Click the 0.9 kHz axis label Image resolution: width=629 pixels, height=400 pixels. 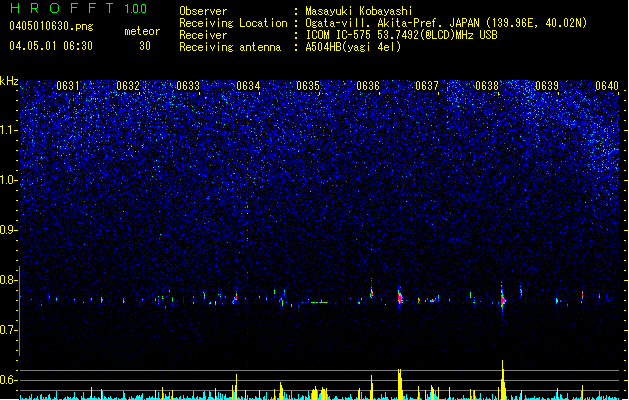[8, 230]
